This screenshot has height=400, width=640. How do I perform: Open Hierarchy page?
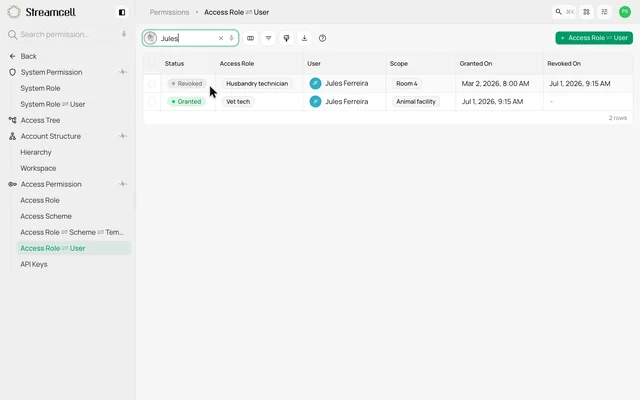click(x=36, y=152)
